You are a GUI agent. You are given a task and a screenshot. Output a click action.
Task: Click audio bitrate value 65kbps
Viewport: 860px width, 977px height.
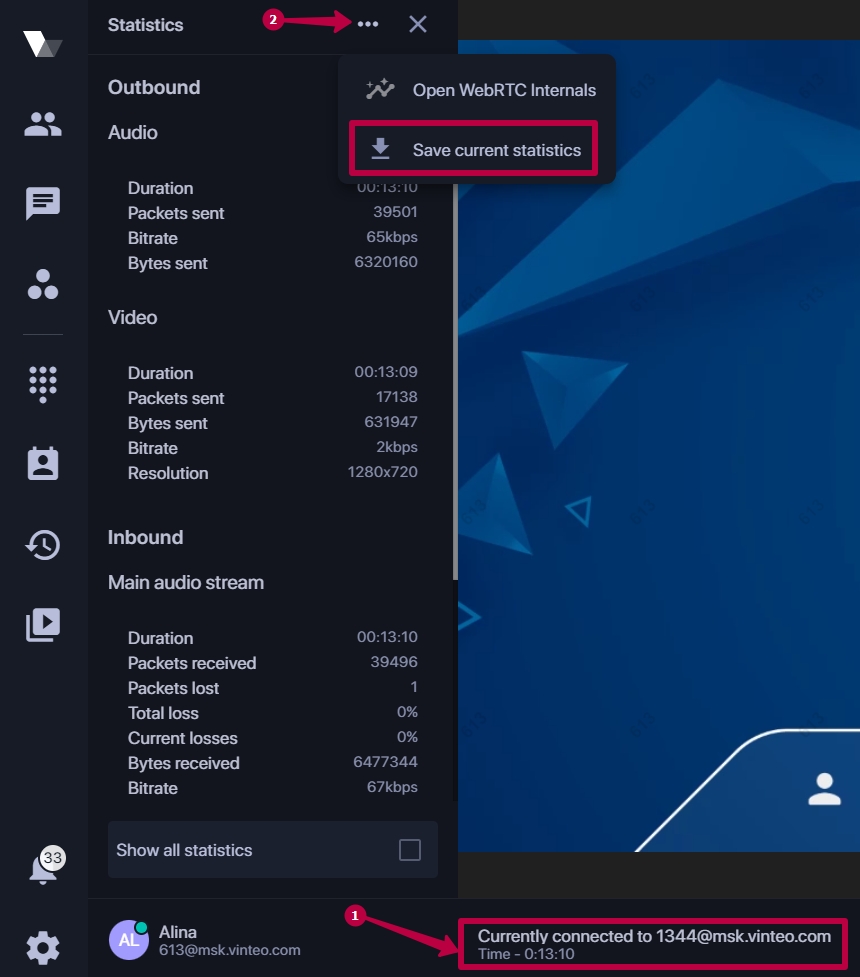[x=392, y=237]
